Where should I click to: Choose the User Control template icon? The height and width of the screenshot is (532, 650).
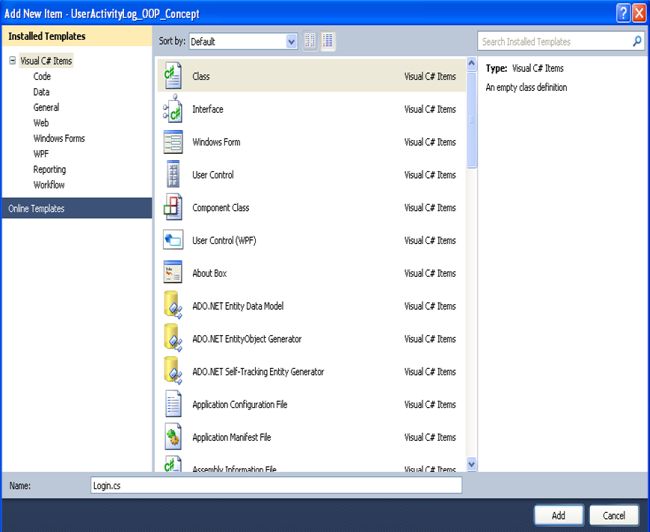click(172, 174)
